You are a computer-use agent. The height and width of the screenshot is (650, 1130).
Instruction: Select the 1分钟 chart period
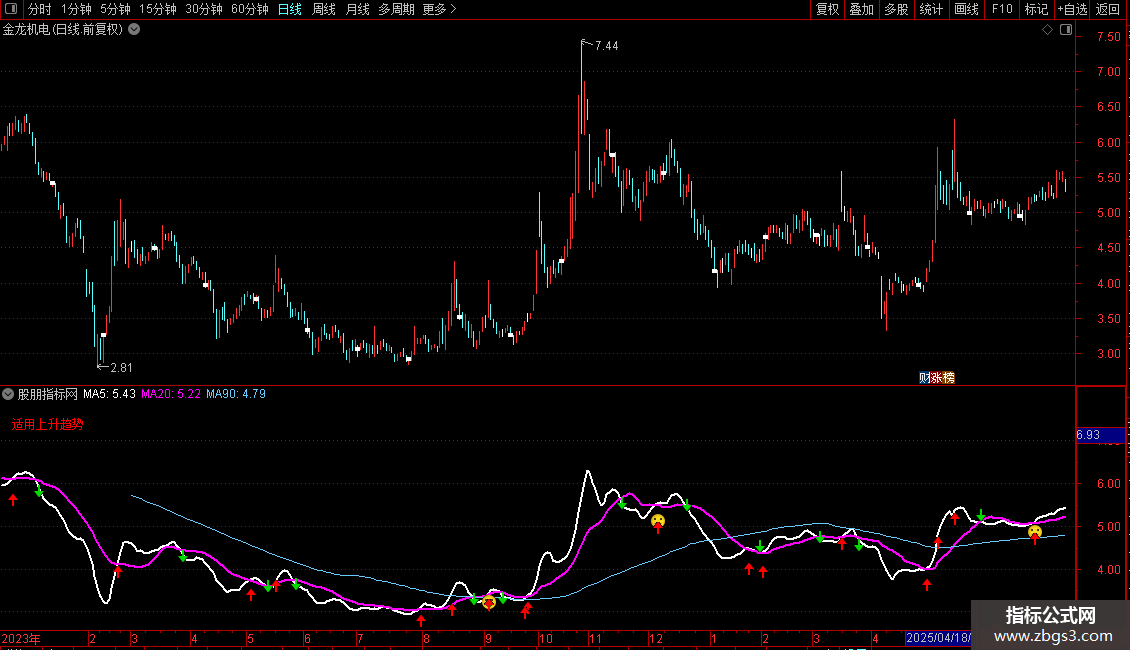pyautogui.click(x=76, y=9)
